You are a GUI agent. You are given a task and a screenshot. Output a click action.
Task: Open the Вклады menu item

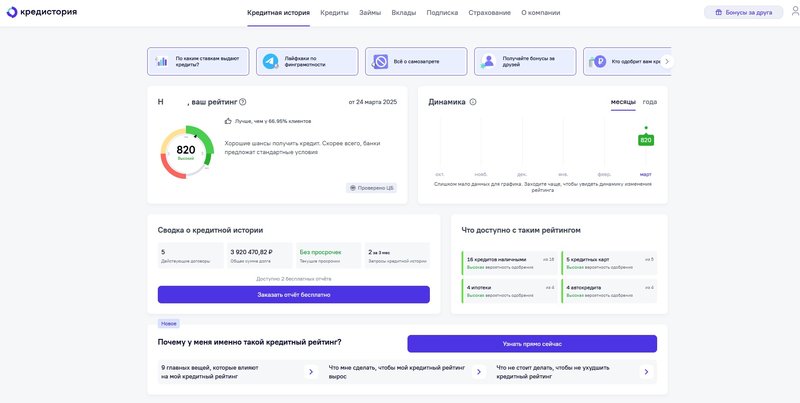tap(404, 13)
